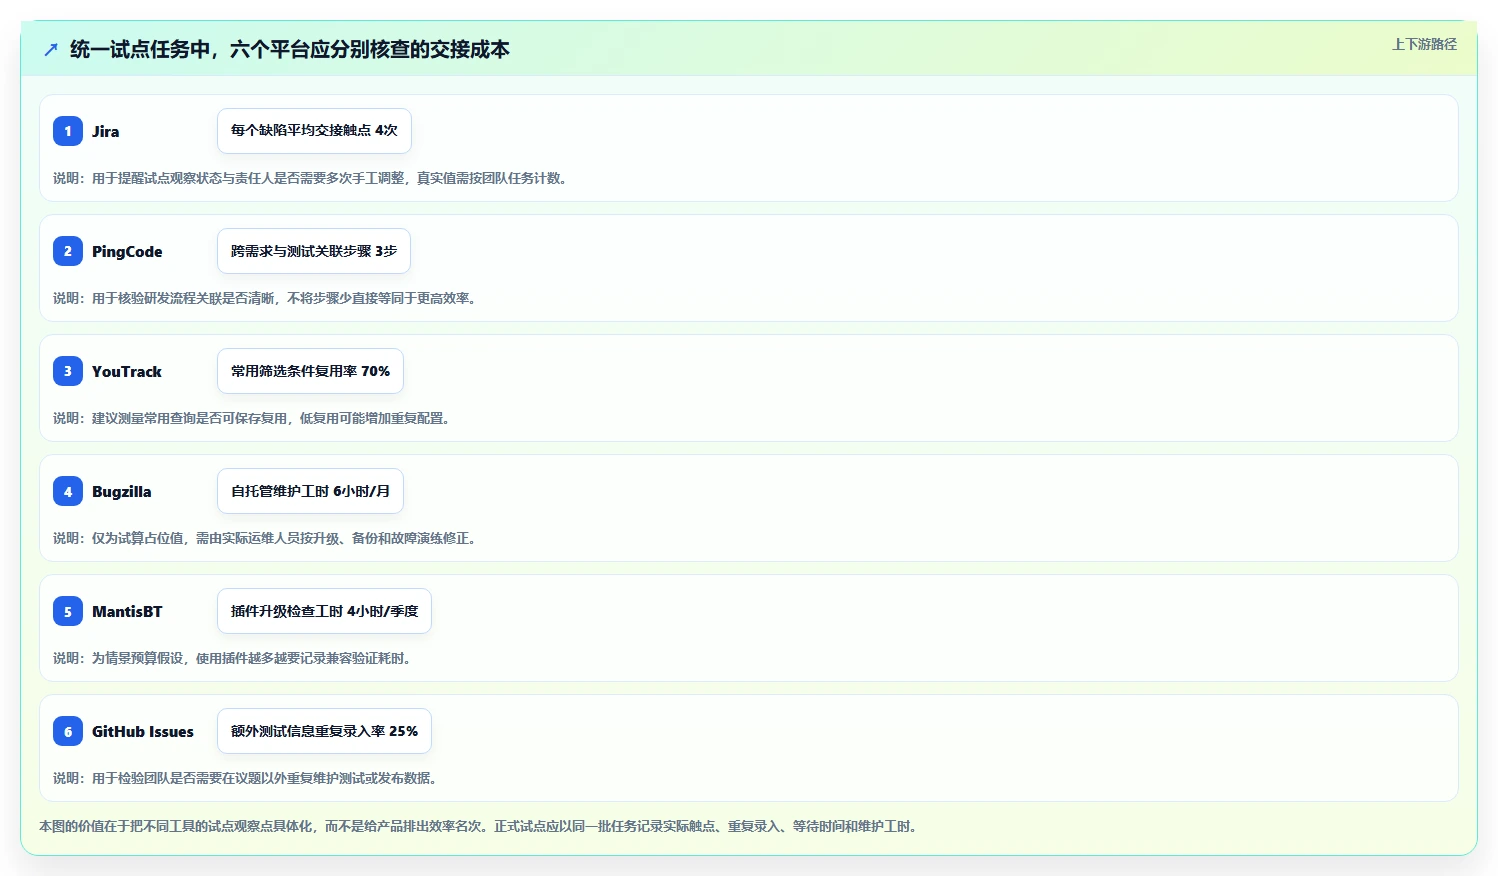Click the footer text starting 本图的价值在于
This screenshot has width=1498, height=876.
[480, 826]
